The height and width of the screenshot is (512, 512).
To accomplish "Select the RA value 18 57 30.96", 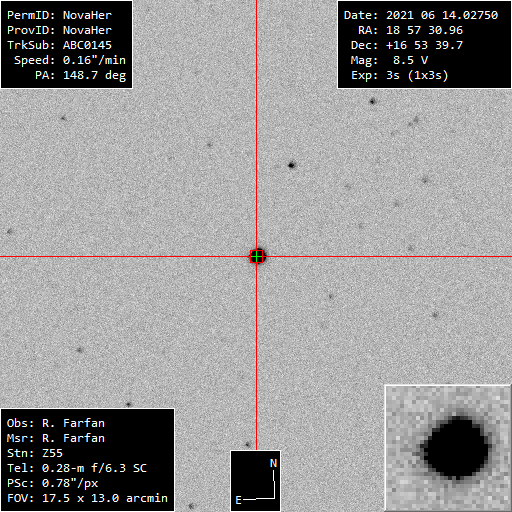I will coord(424,30).
